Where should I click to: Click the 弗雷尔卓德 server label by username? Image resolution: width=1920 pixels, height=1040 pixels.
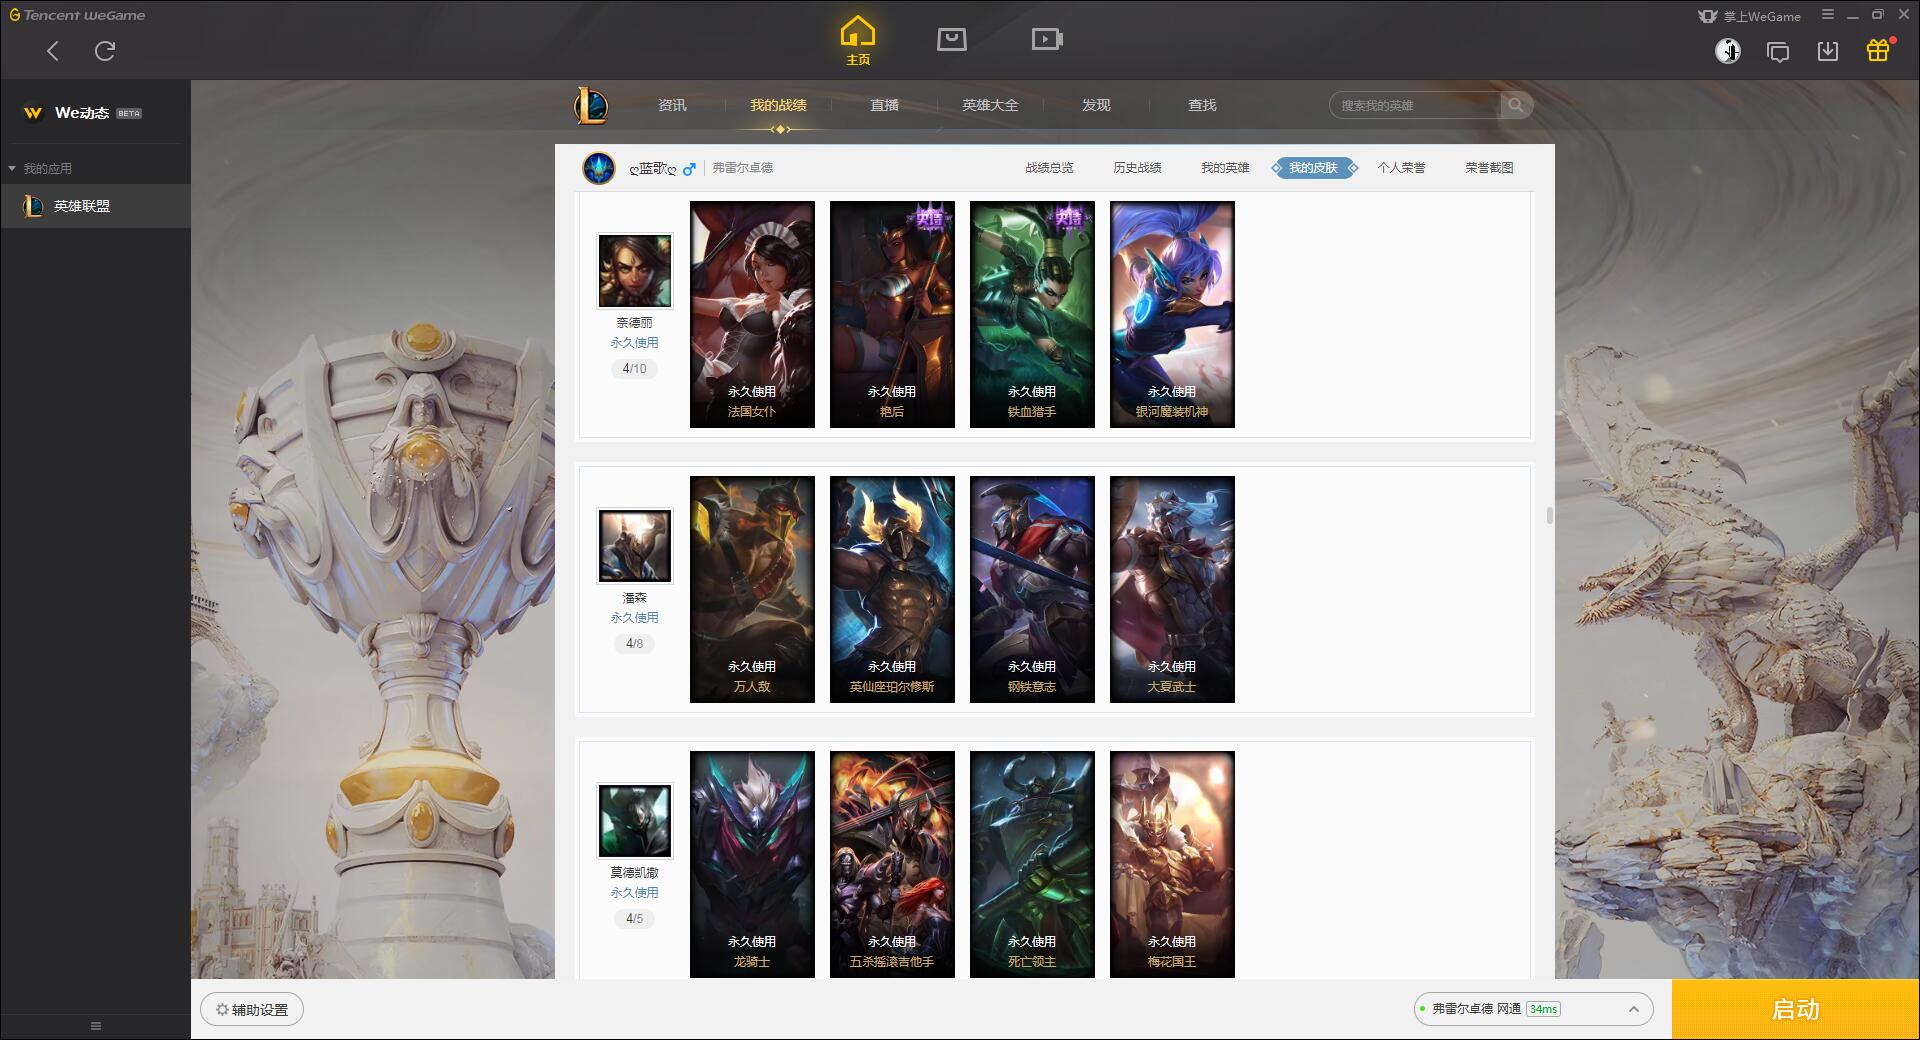(x=742, y=168)
